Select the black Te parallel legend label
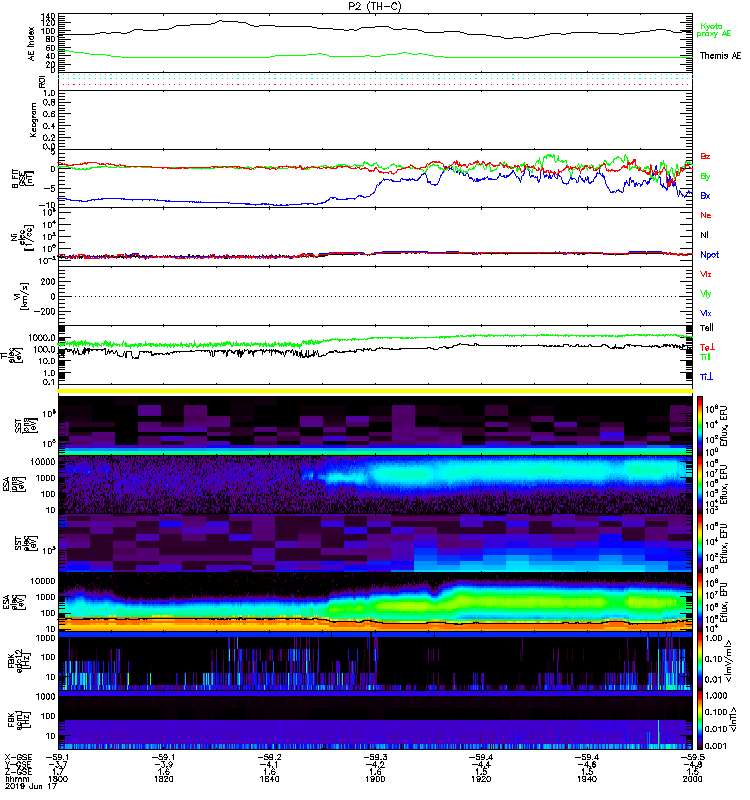750x800 pixels. (x=707, y=328)
